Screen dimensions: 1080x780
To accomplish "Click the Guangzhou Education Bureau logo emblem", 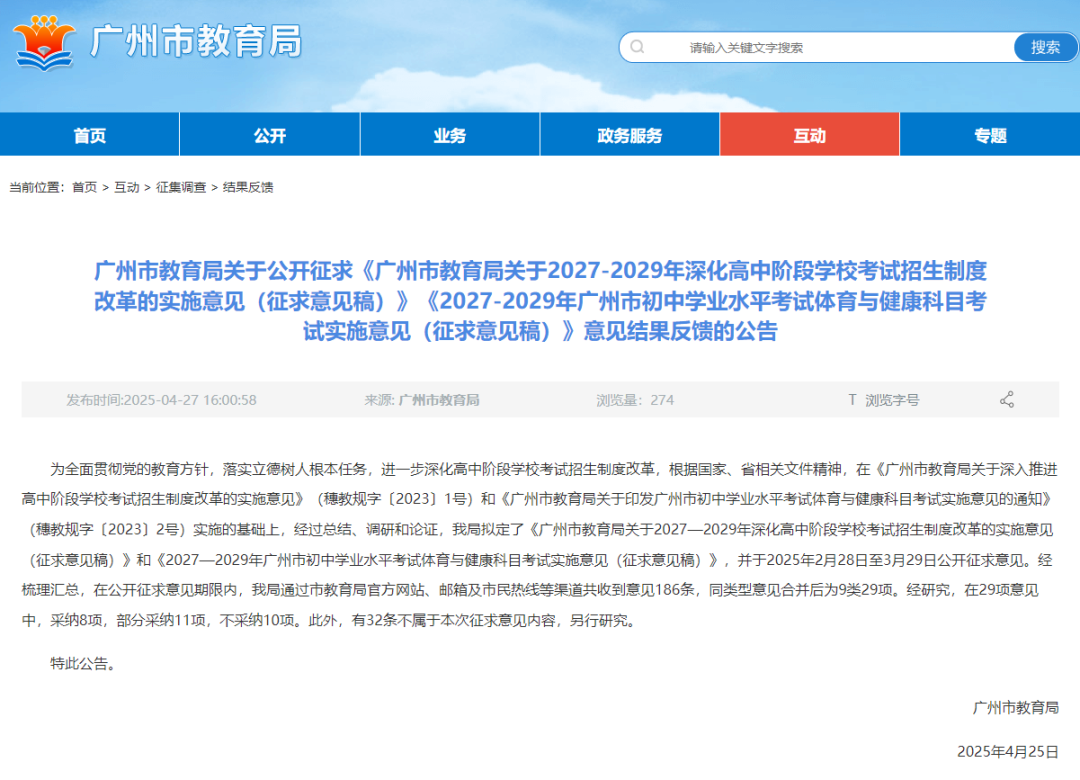I will (44, 43).
